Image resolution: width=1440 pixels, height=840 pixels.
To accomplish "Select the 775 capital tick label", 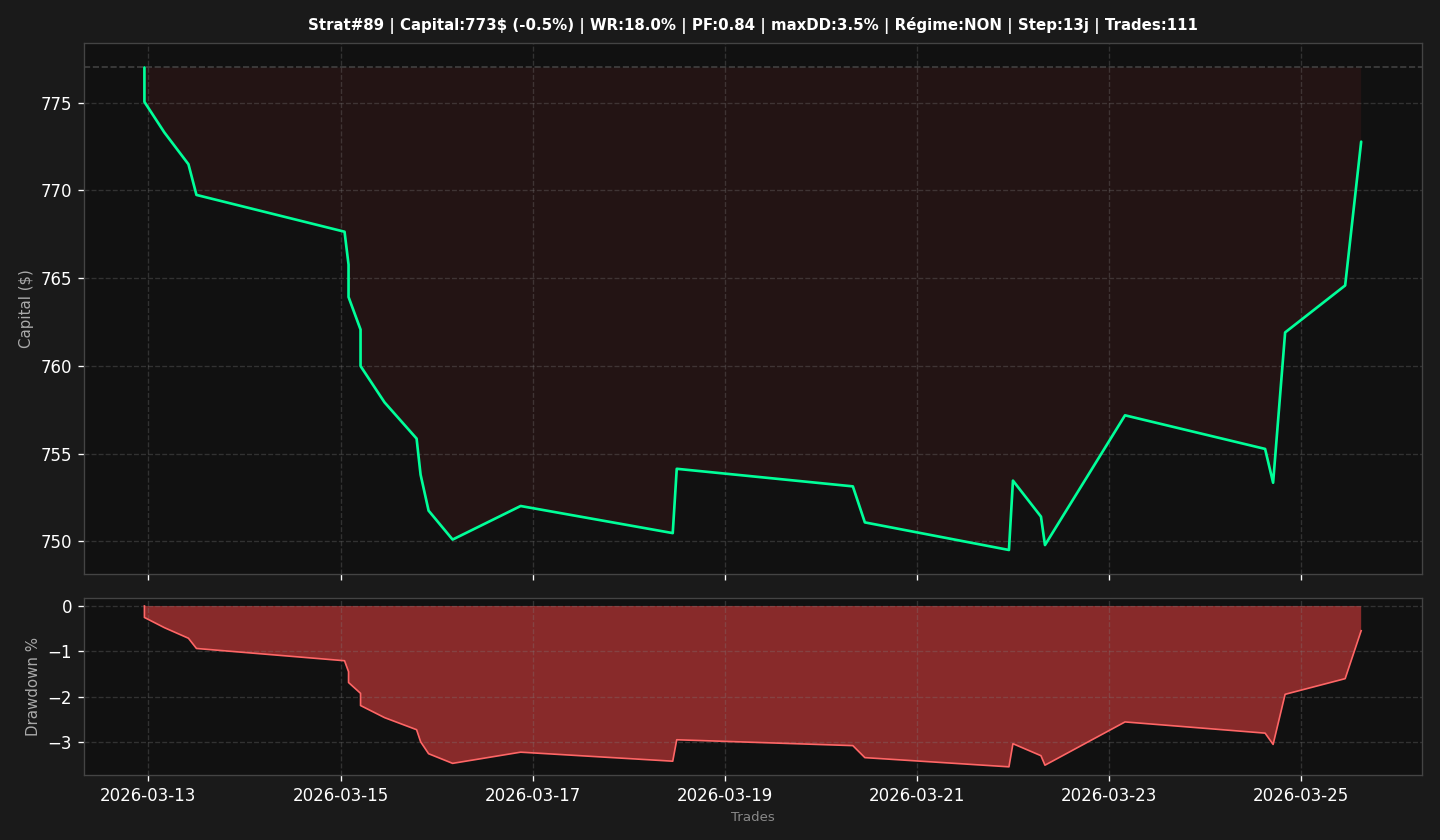I will point(57,104).
